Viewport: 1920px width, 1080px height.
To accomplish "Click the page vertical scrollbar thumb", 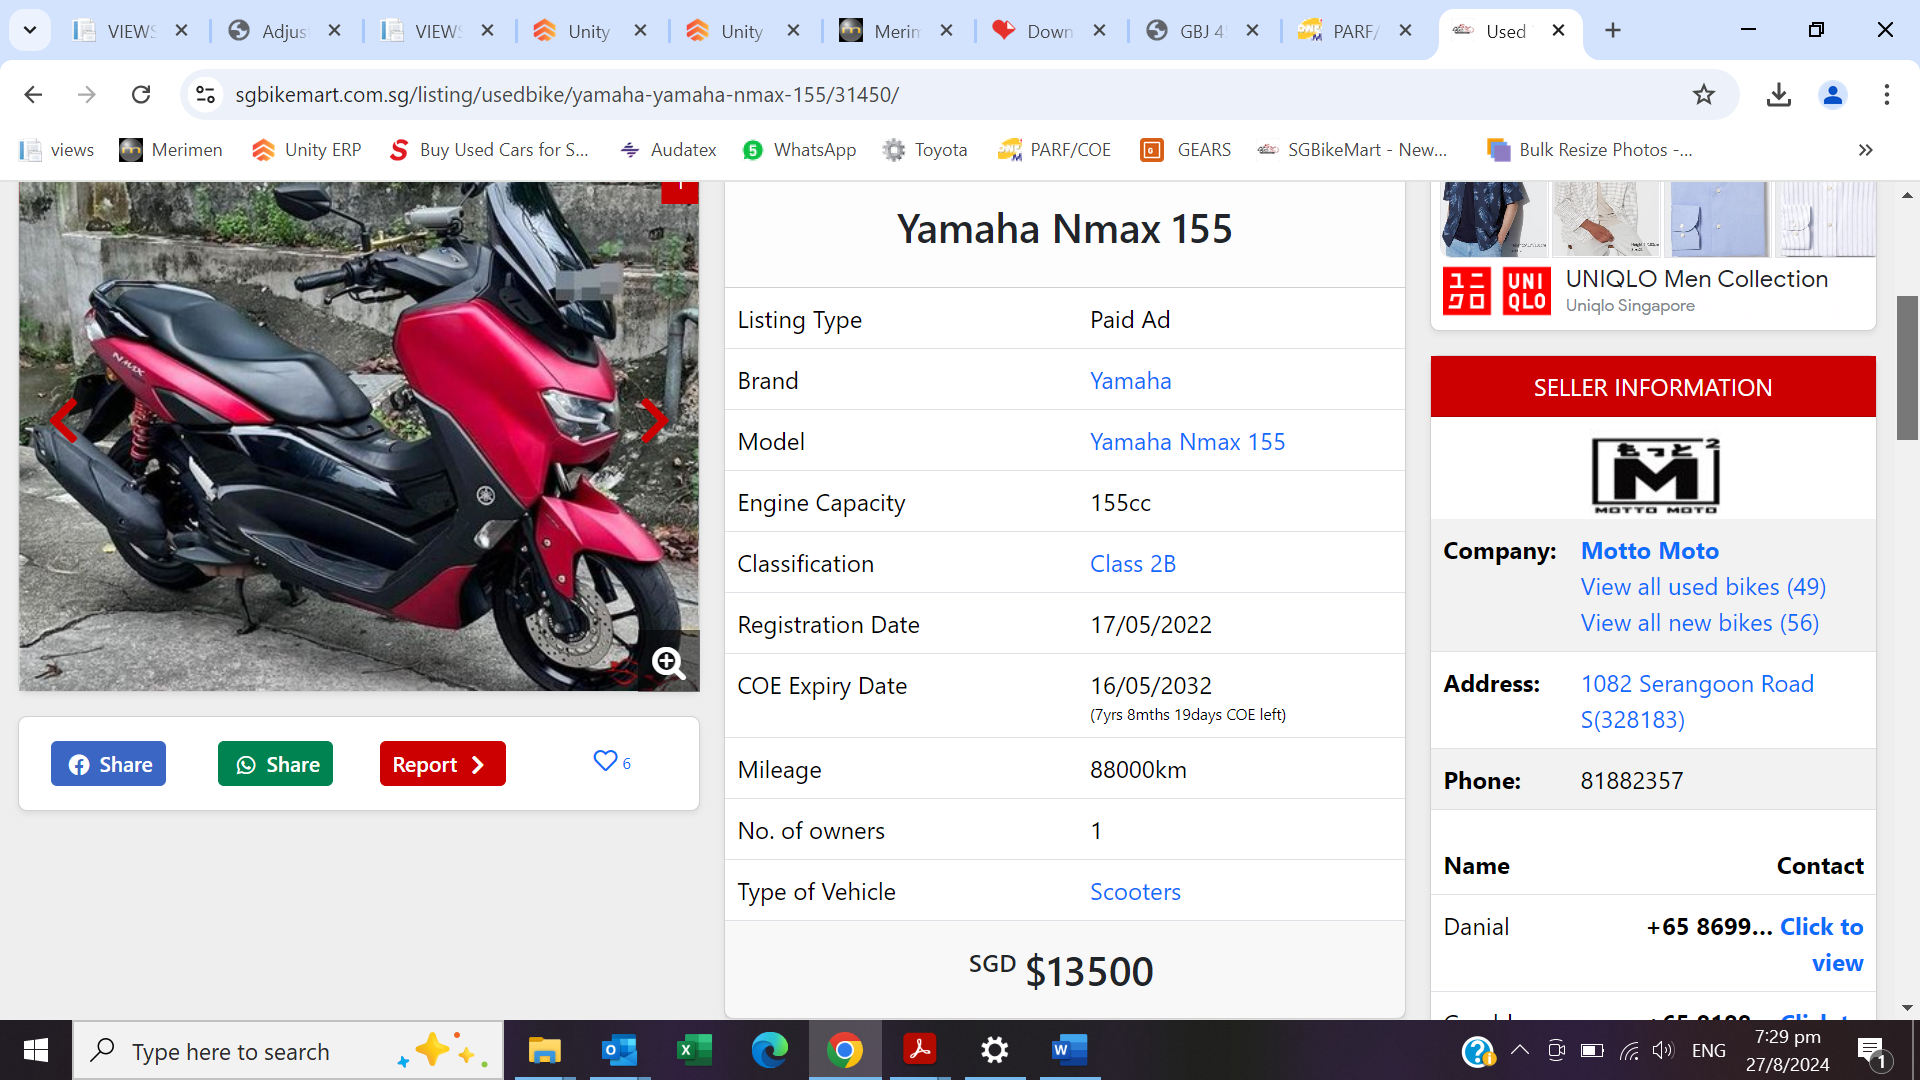I will [x=1907, y=367].
